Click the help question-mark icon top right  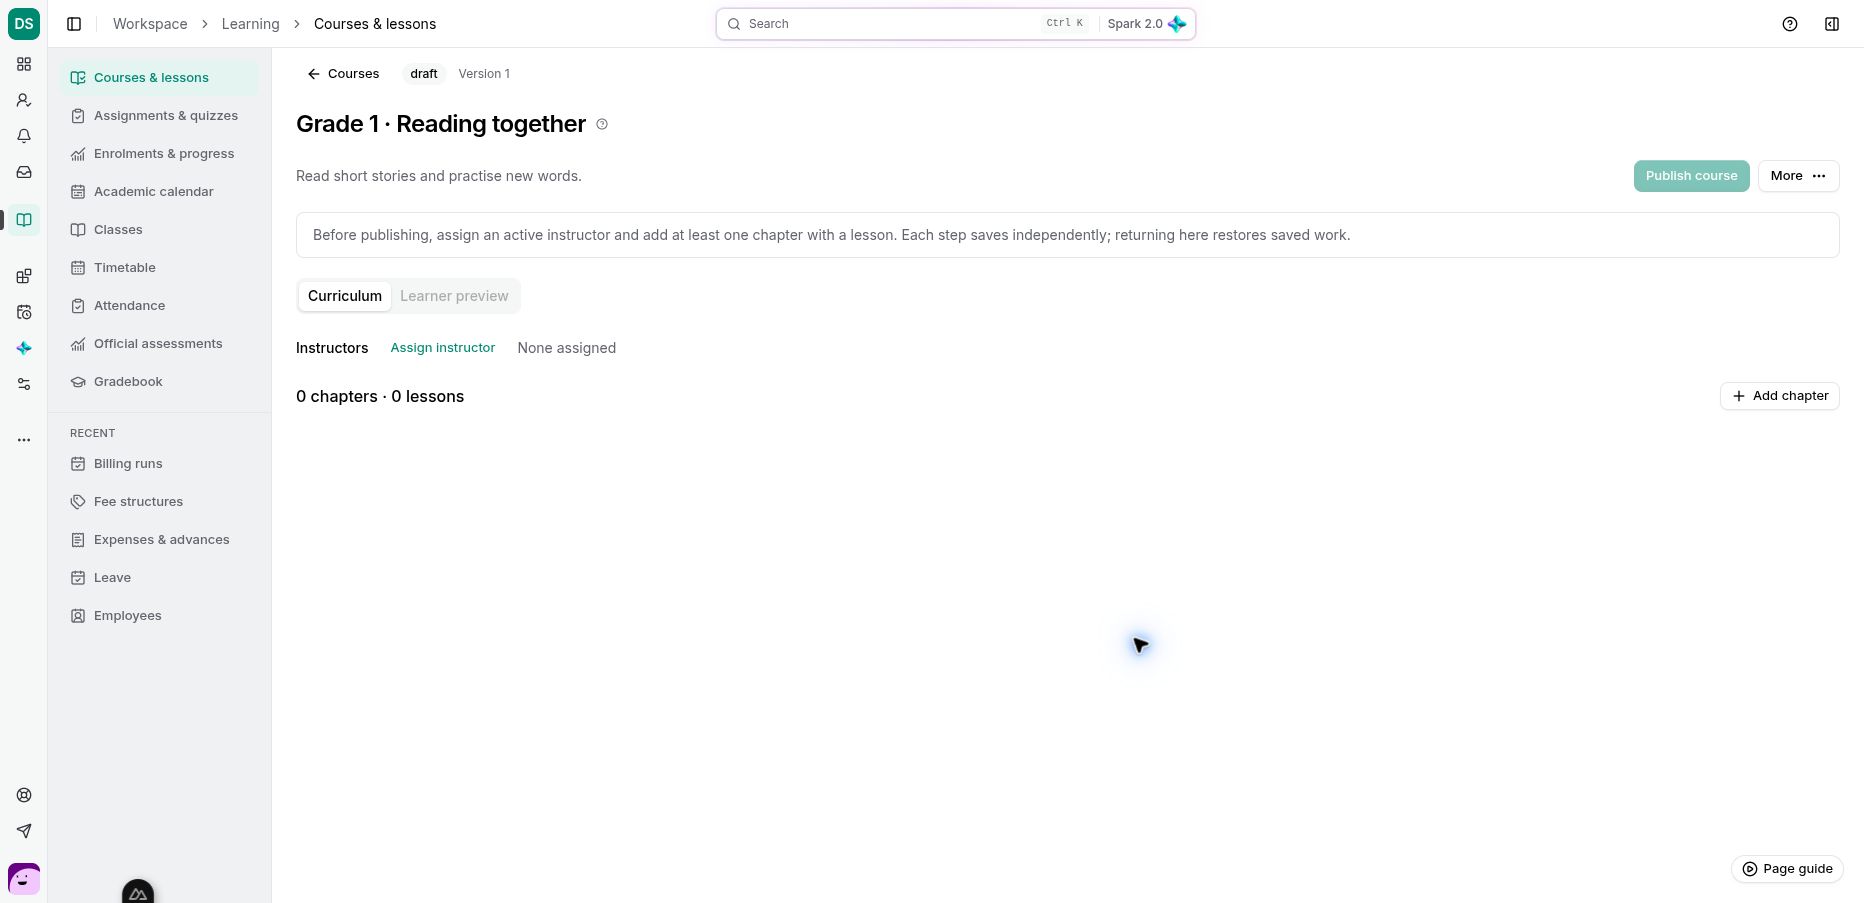(1790, 24)
